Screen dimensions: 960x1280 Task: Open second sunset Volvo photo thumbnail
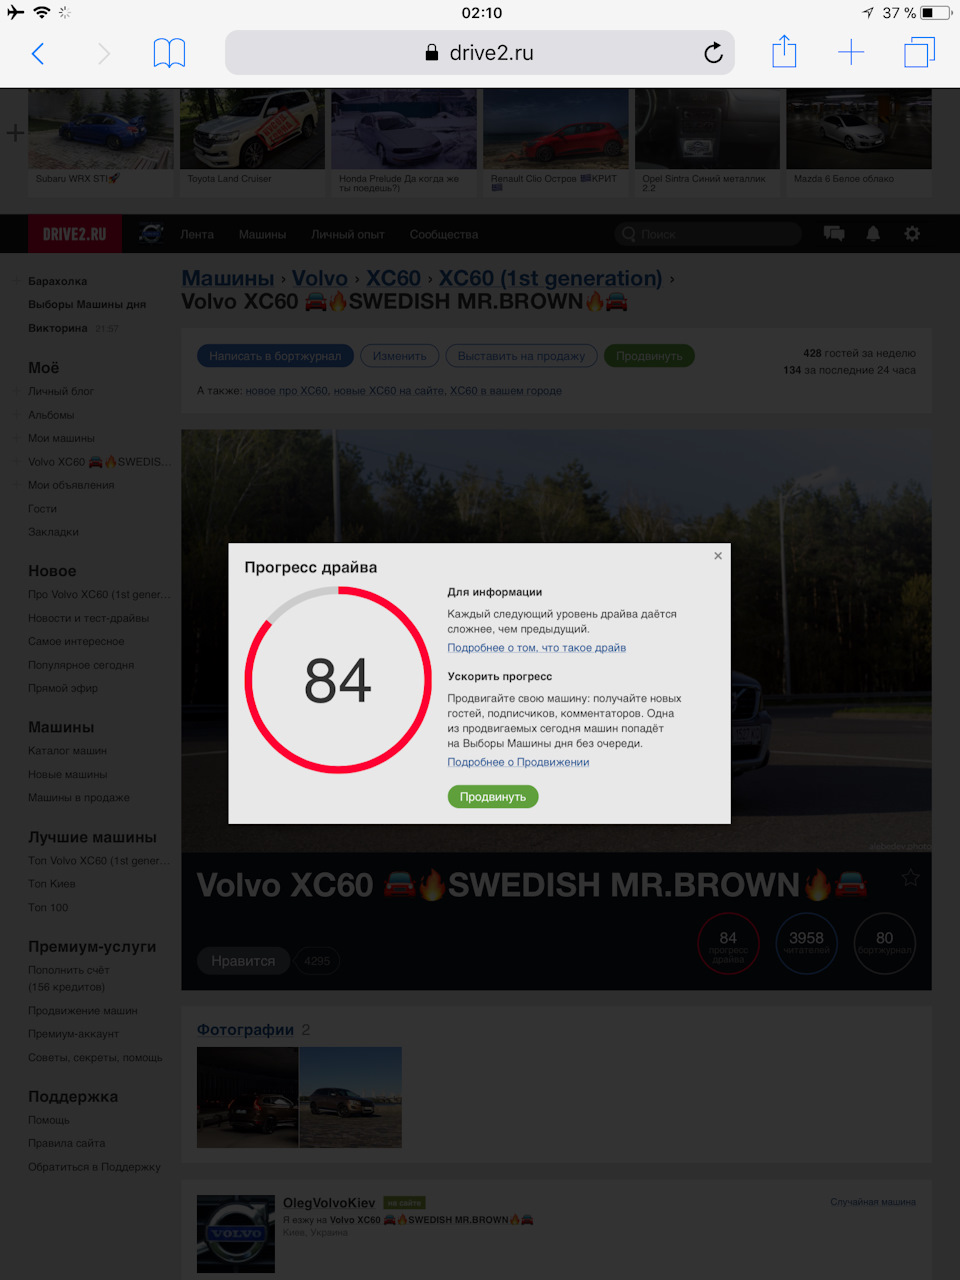pos(351,1097)
